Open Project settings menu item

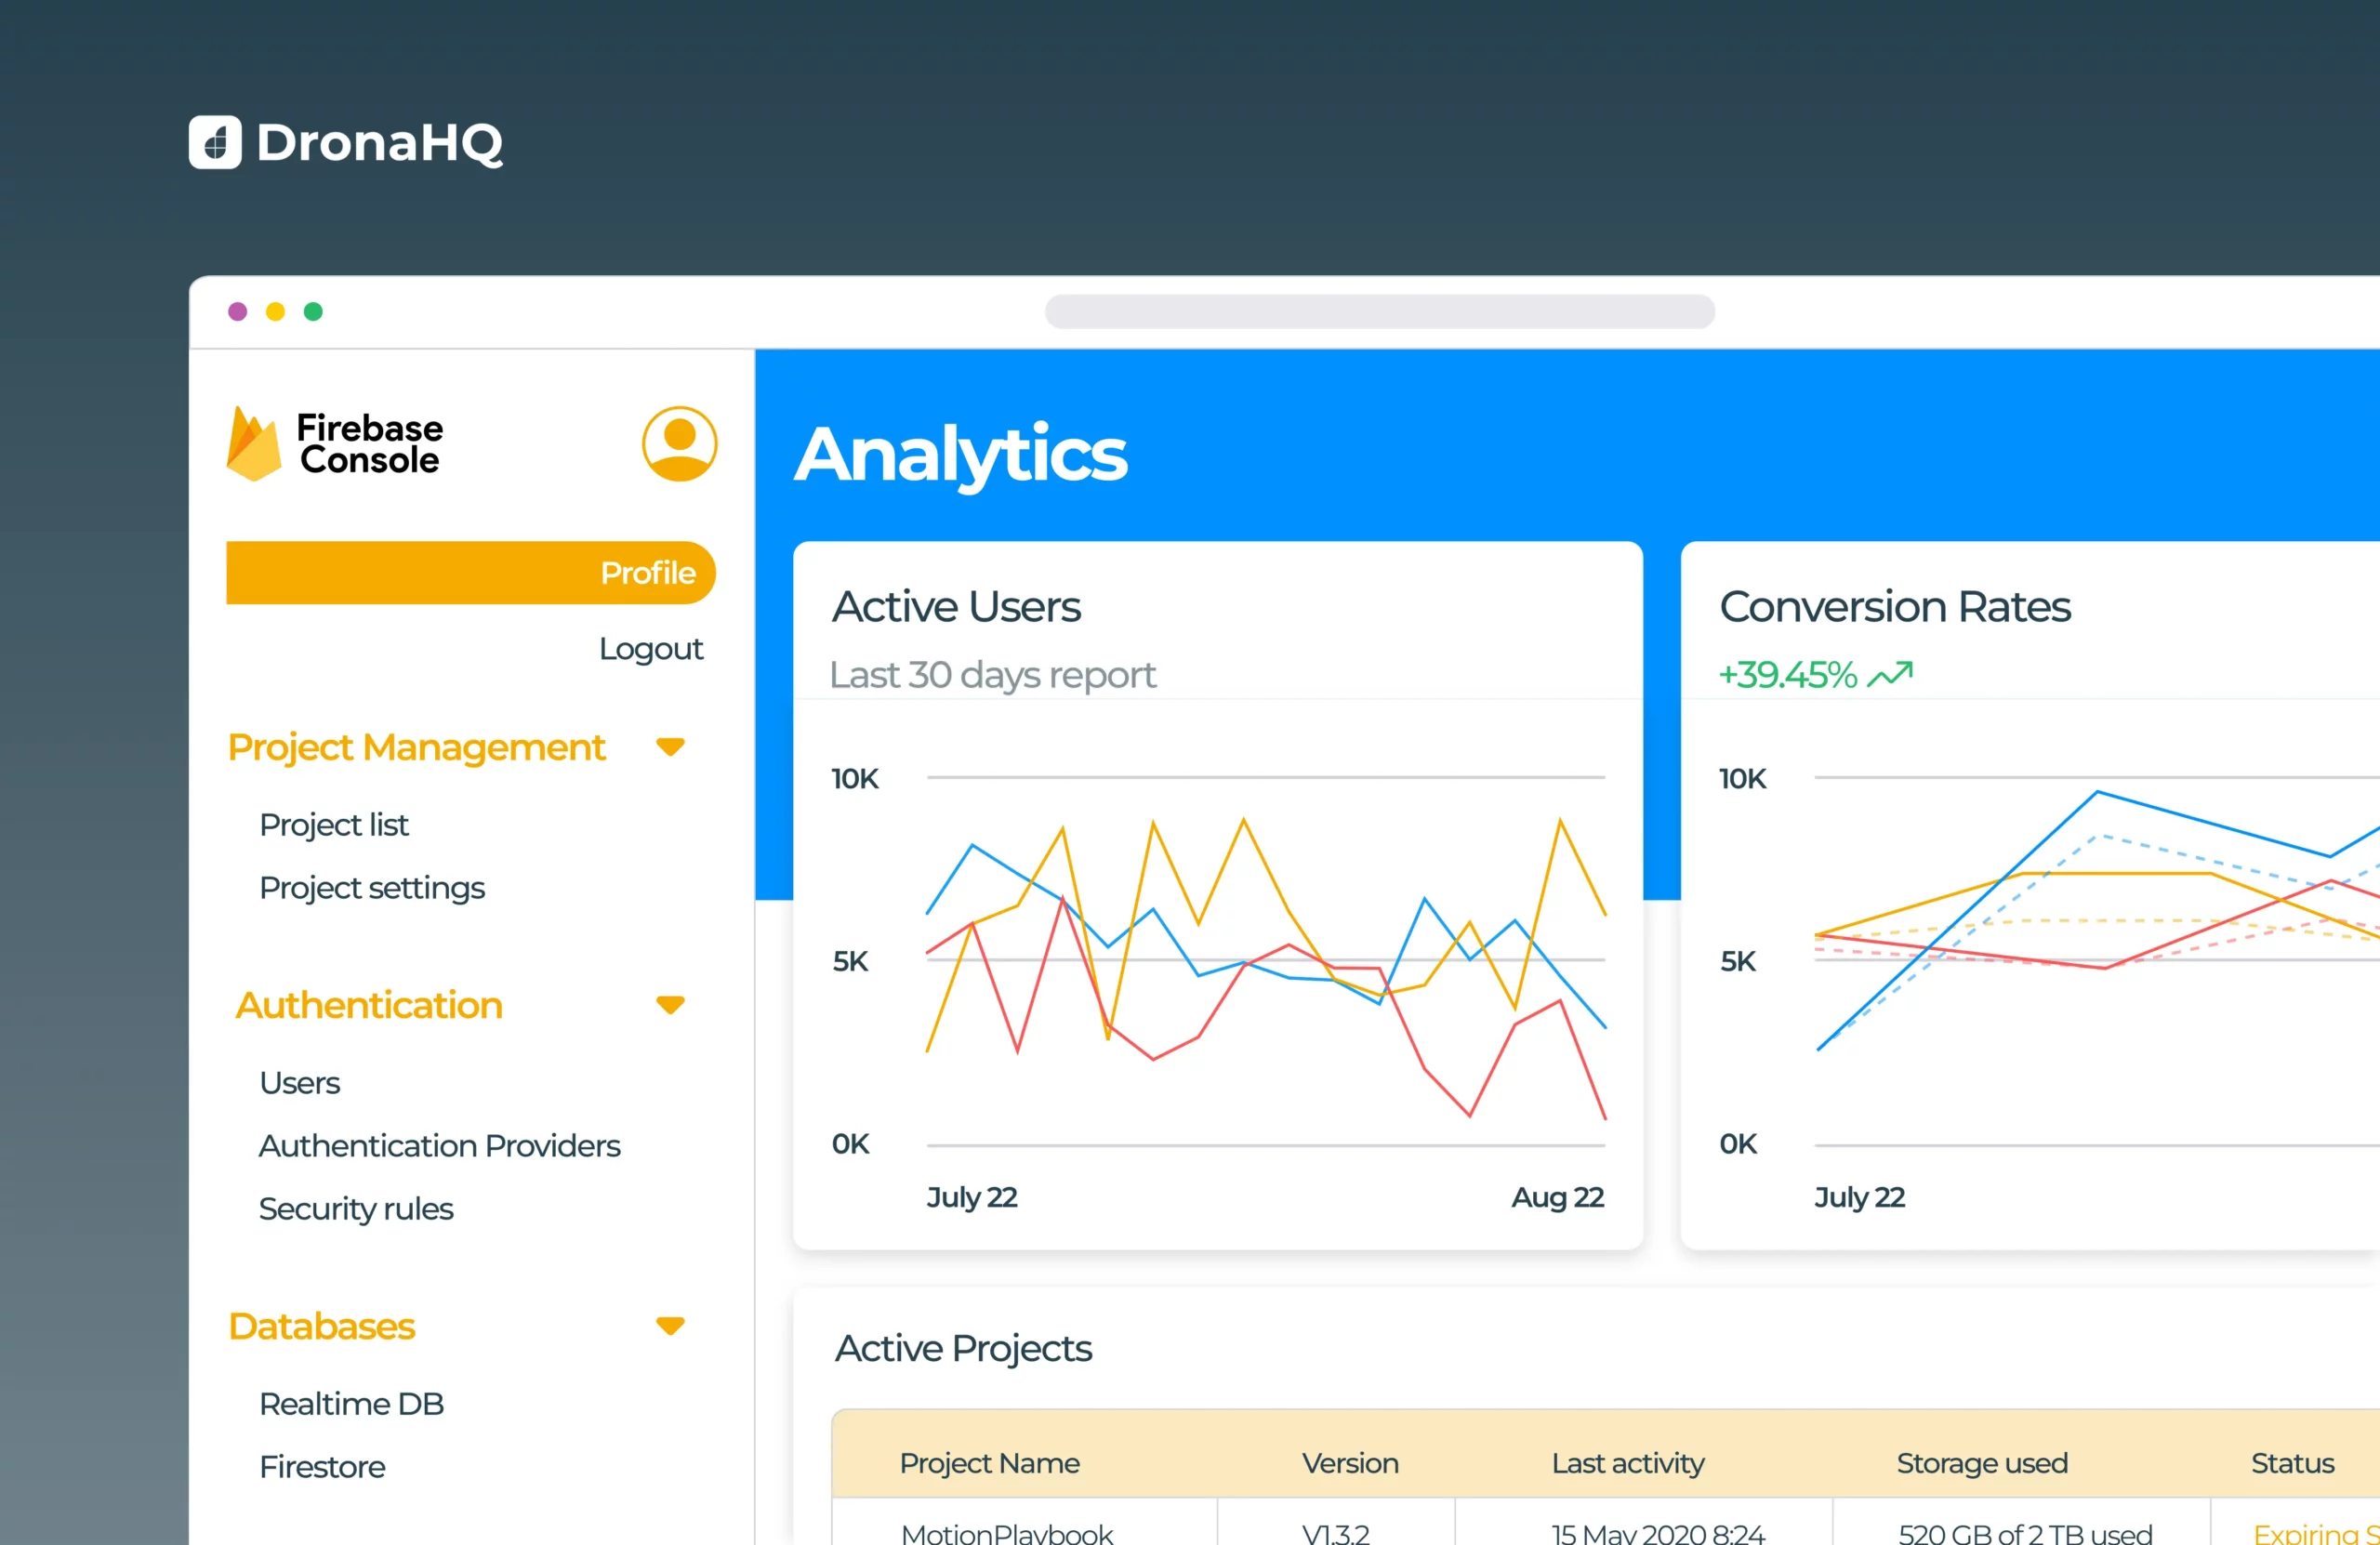[371, 888]
